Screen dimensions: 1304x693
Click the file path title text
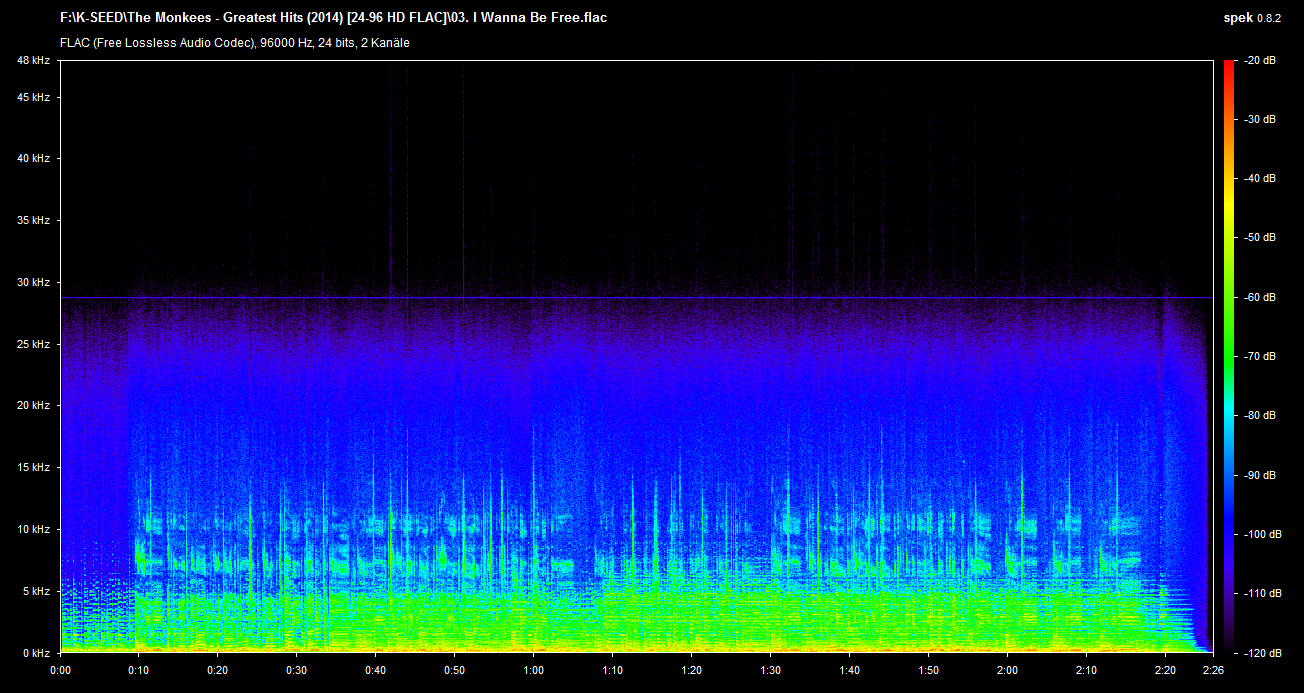pyautogui.click(x=333, y=18)
